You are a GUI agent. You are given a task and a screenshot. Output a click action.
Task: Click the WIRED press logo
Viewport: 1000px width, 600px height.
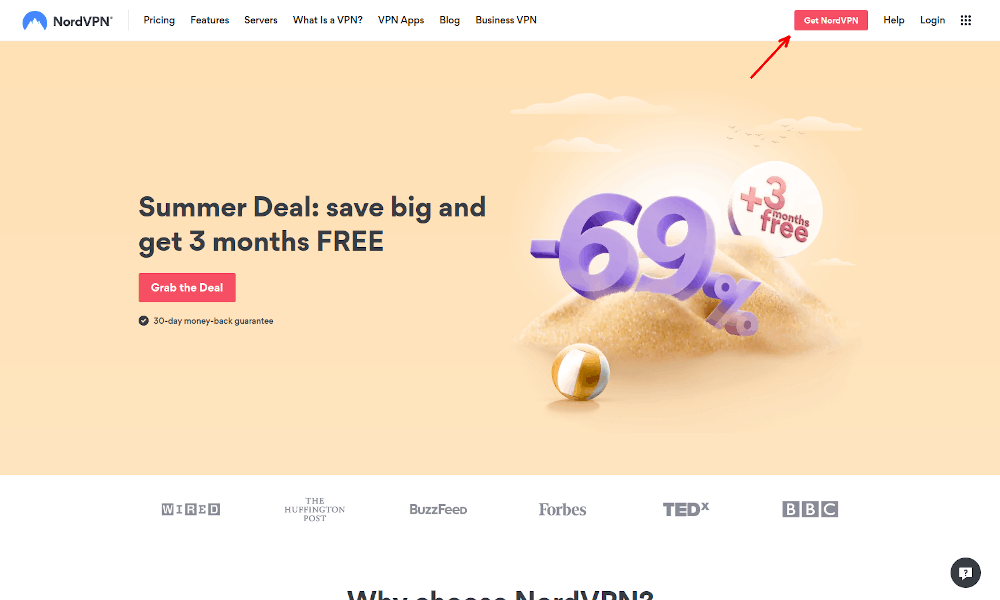(191, 509)
